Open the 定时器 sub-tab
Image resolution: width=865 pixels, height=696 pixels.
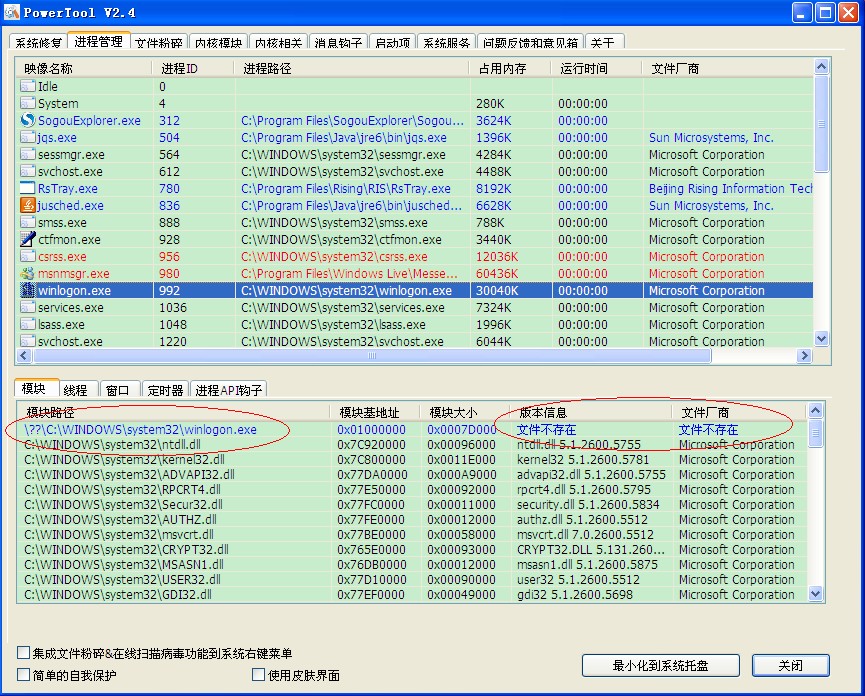tap(165, 390)
